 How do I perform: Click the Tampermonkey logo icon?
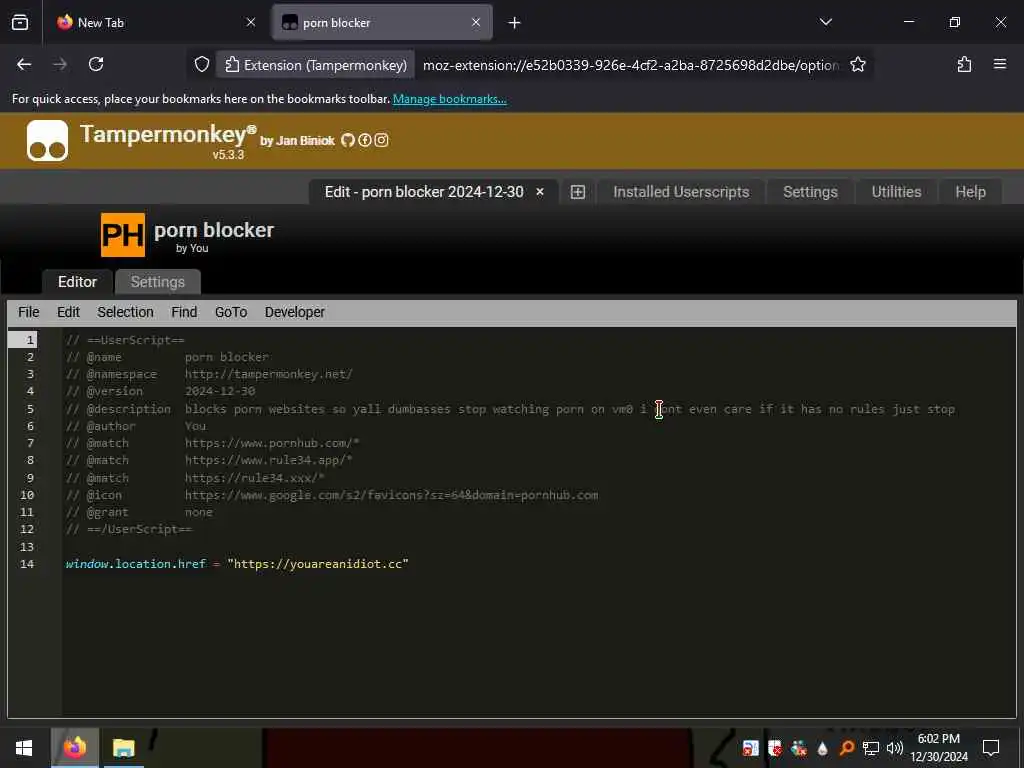point(47,140)
